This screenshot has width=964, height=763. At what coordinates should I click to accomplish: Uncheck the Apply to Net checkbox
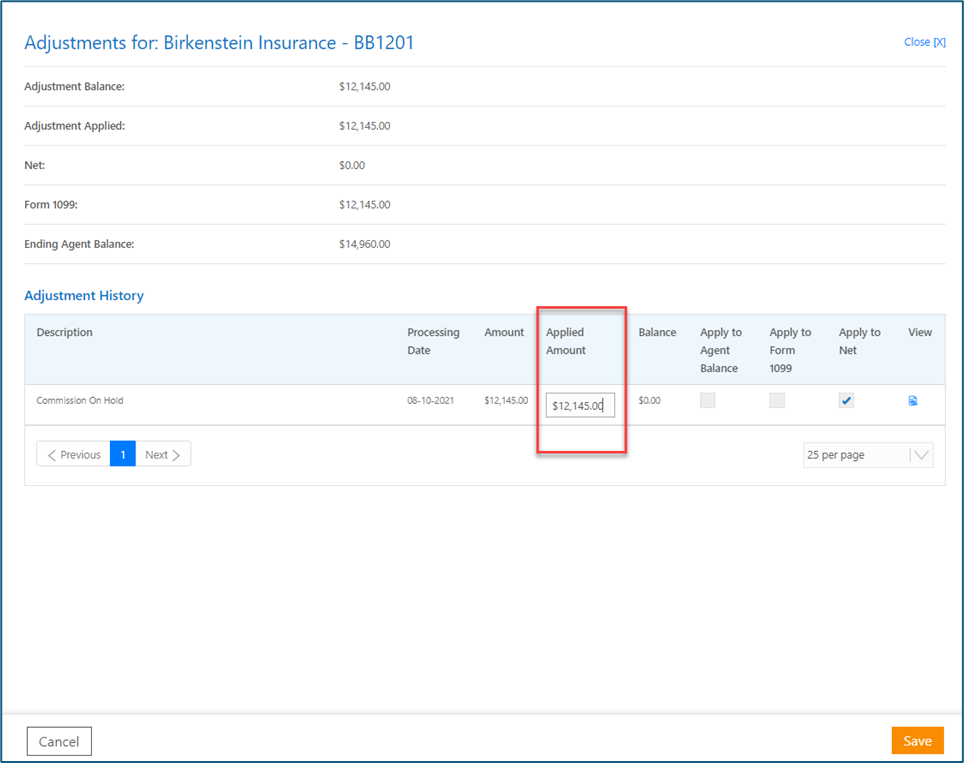coord(846,401)
